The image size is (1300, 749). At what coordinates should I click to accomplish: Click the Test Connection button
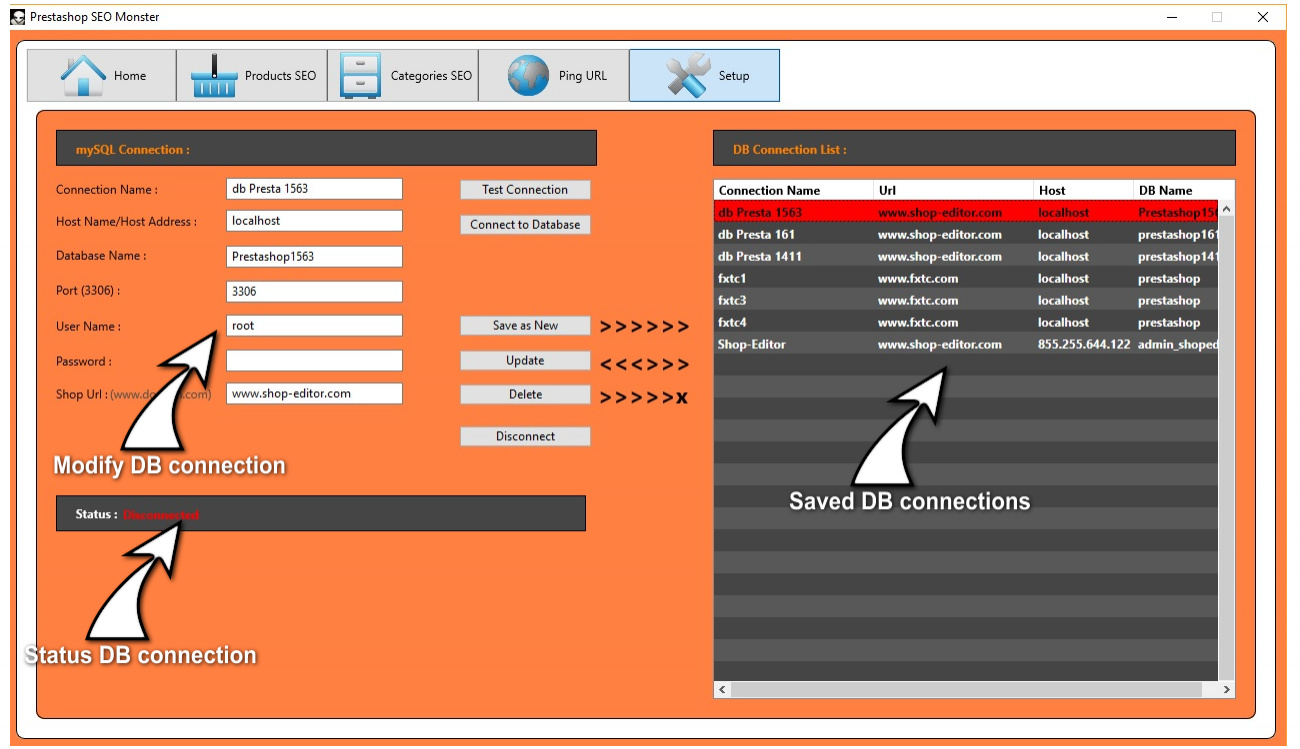tap(525, 190)
